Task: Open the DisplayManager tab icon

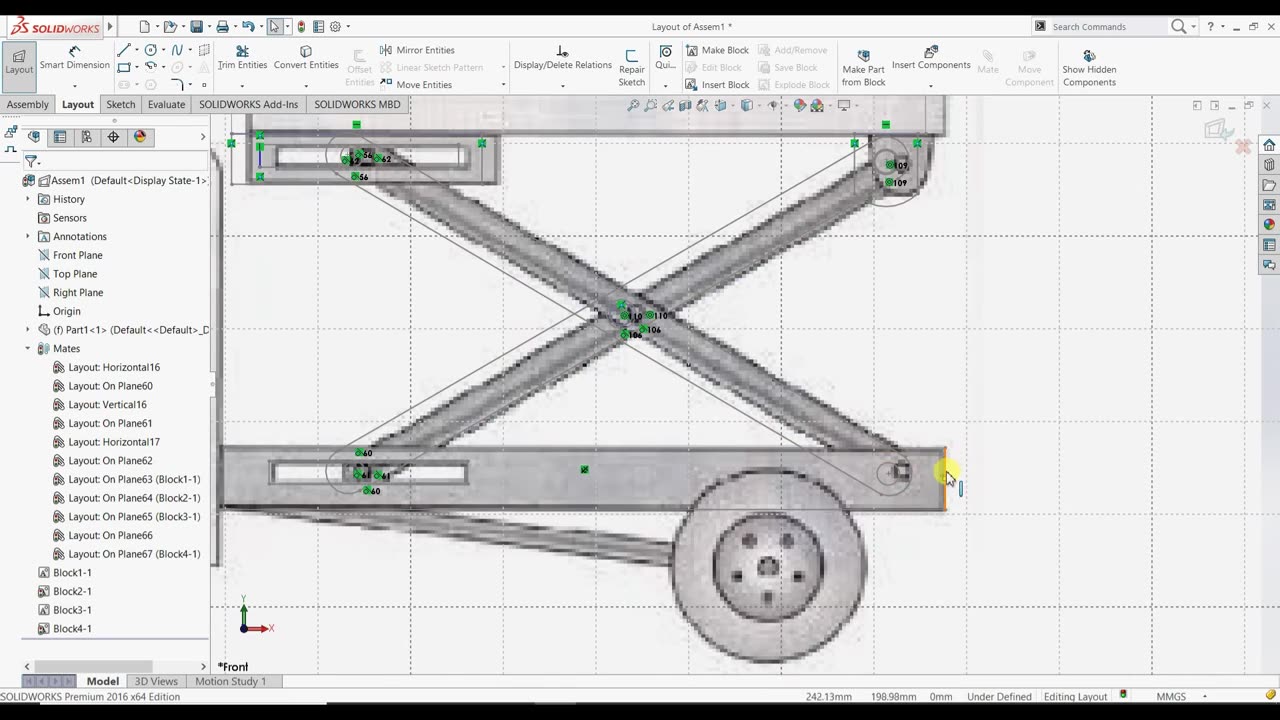Action: [x=139, y=137]
